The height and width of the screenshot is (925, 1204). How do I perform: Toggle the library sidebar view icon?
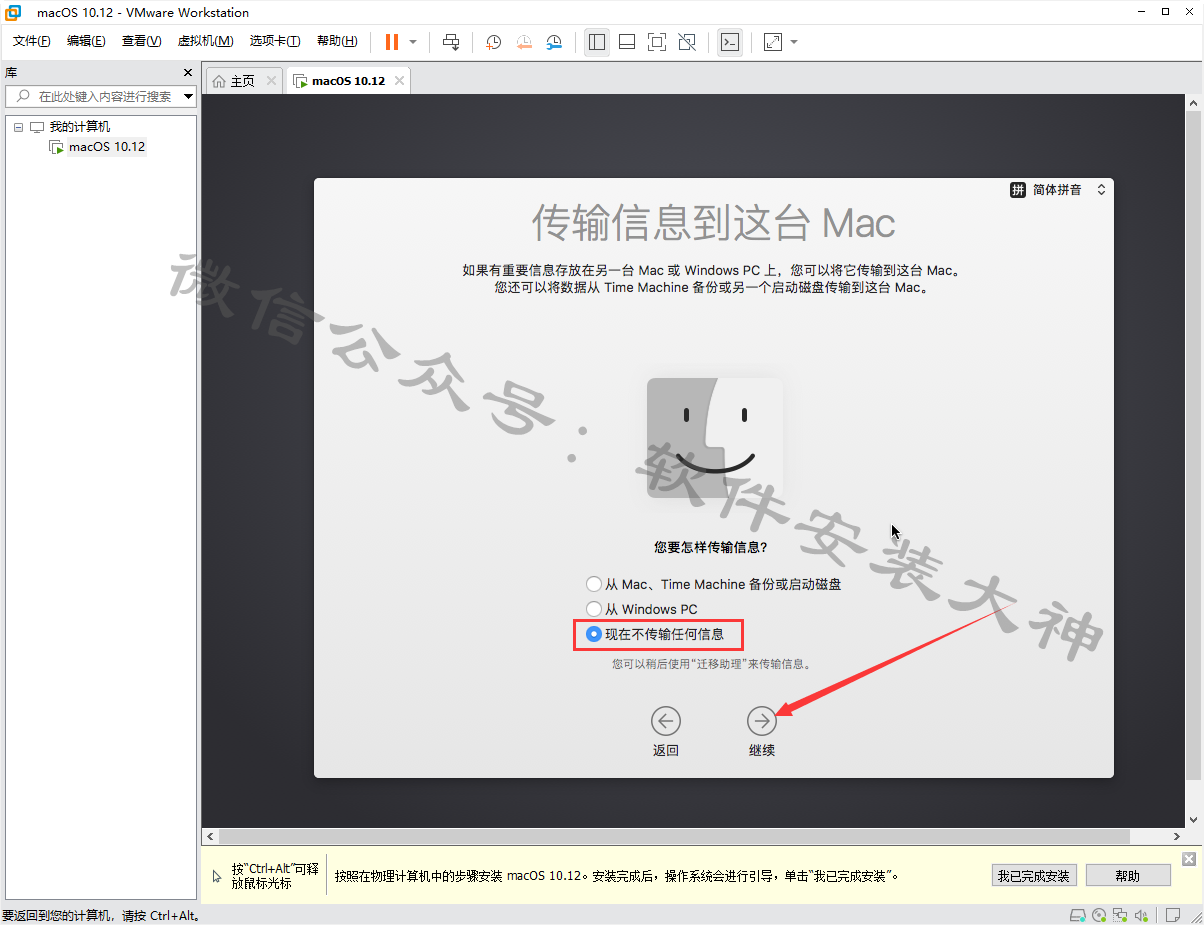coord(597,42)
